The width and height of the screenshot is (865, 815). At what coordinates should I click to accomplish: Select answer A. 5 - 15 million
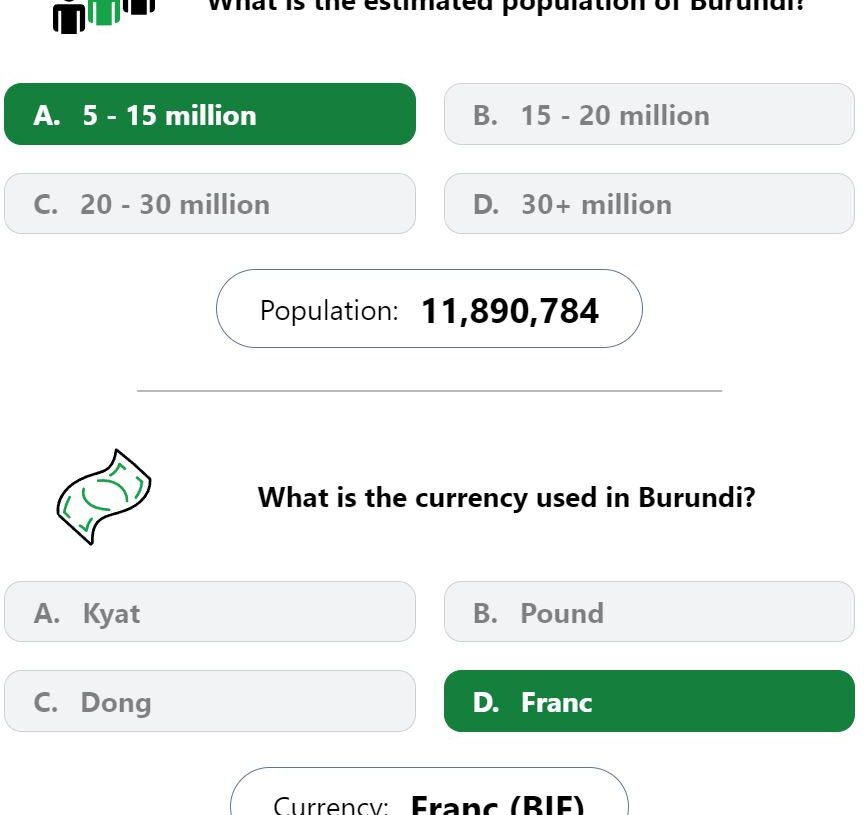210,114
